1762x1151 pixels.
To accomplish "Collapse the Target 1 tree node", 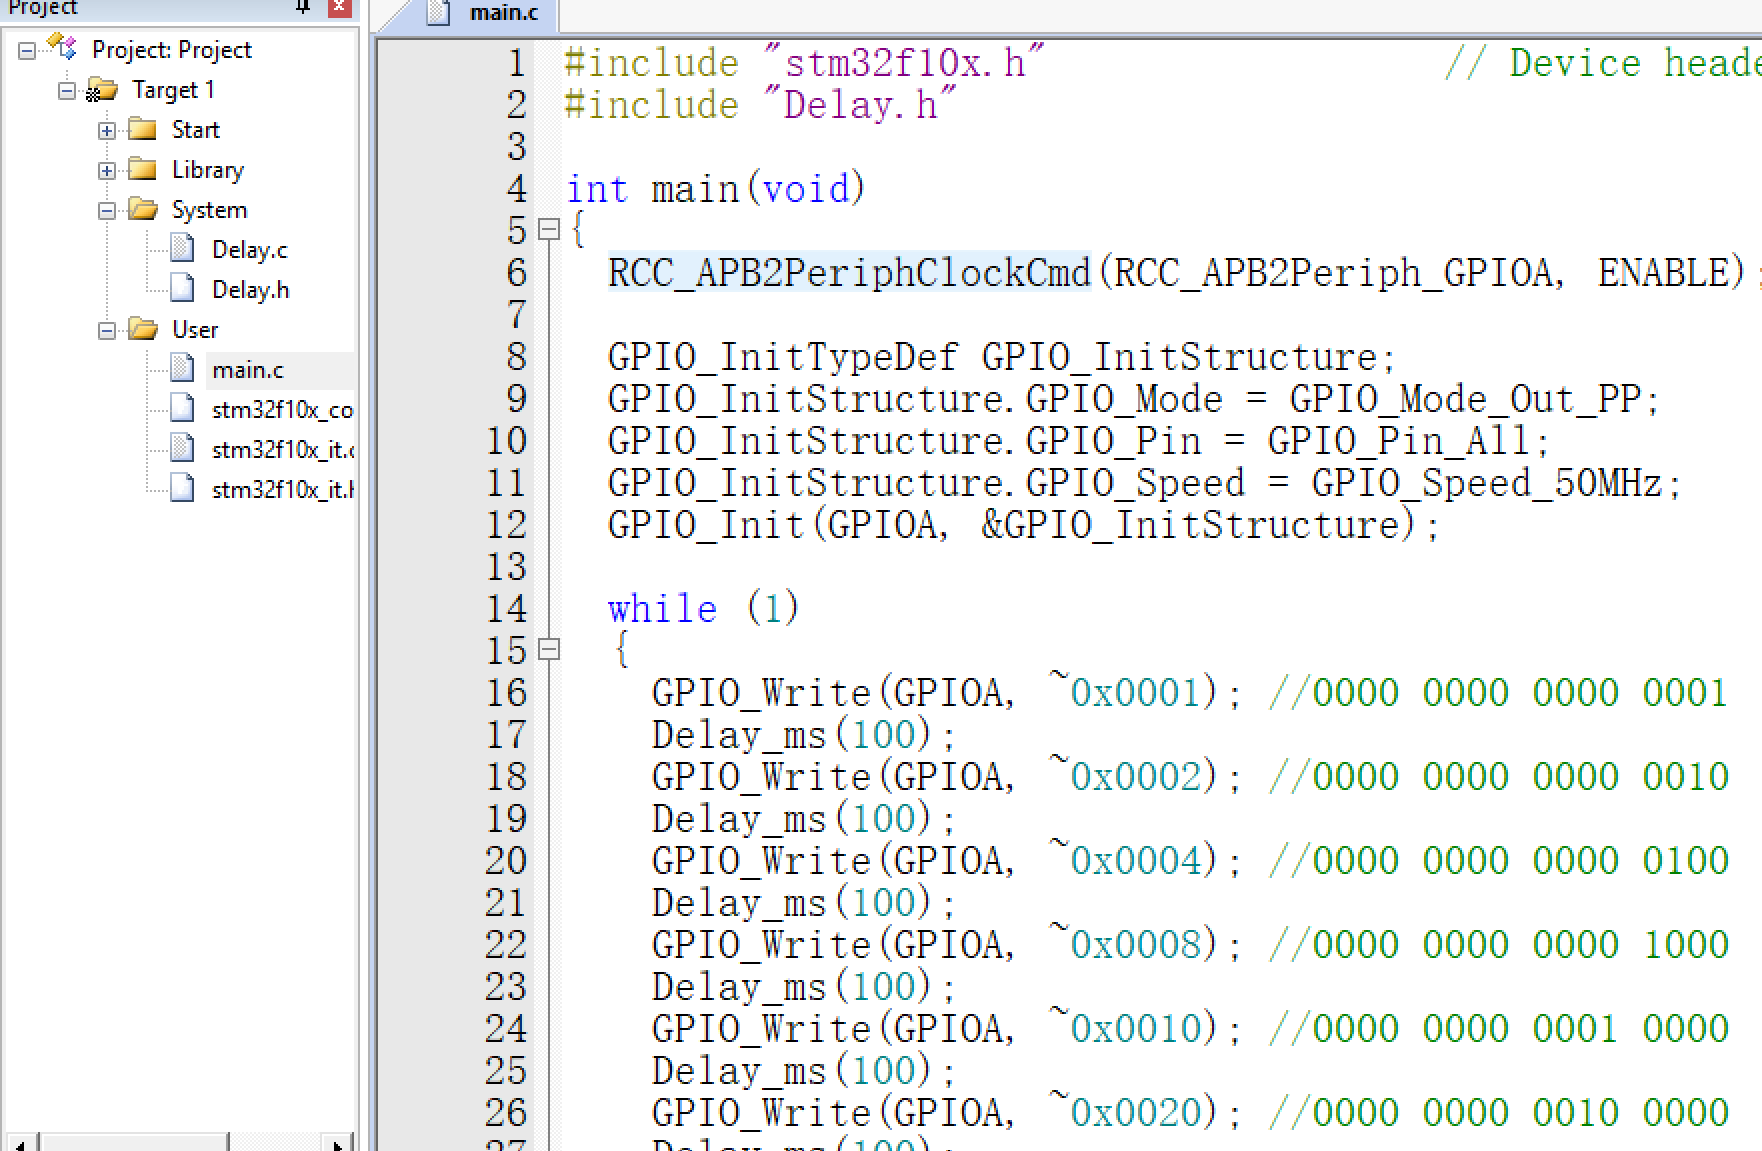I will pos(67,90).
